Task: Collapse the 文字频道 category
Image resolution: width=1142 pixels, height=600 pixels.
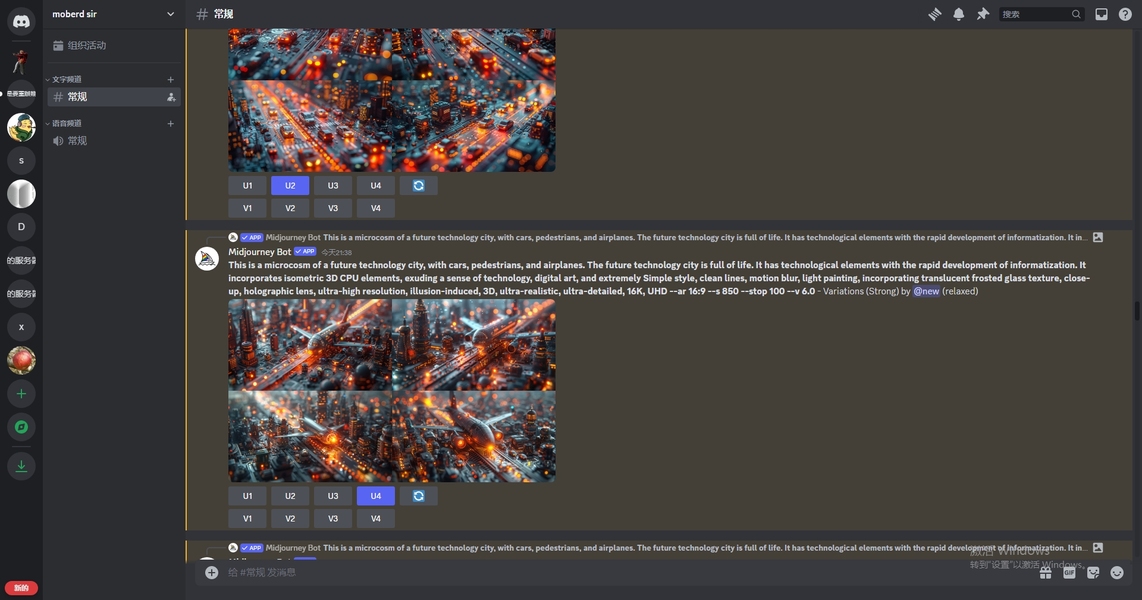Action: pyautogui.click(x=66, y=79)
